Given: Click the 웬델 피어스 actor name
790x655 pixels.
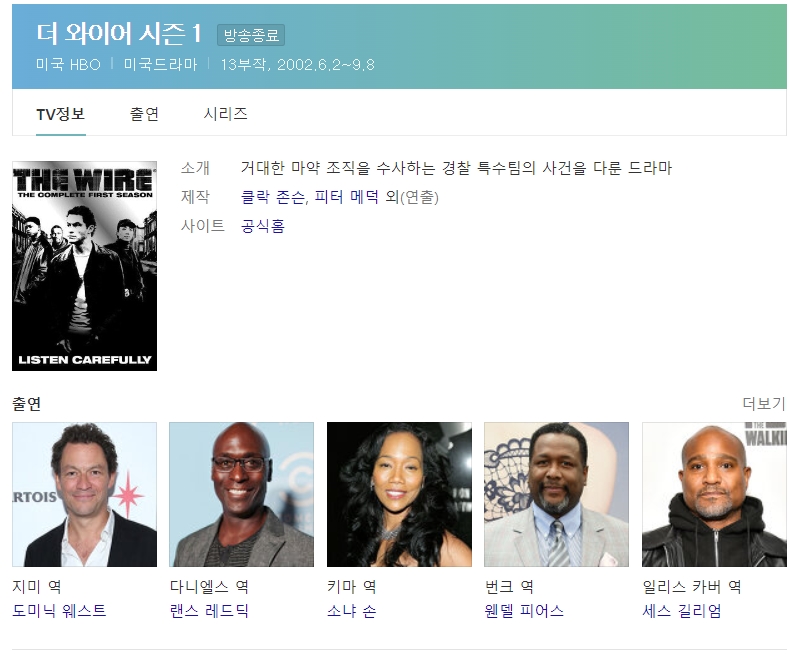Looking at the screenshot, I should pyautogui.click(x=524, y=611).
